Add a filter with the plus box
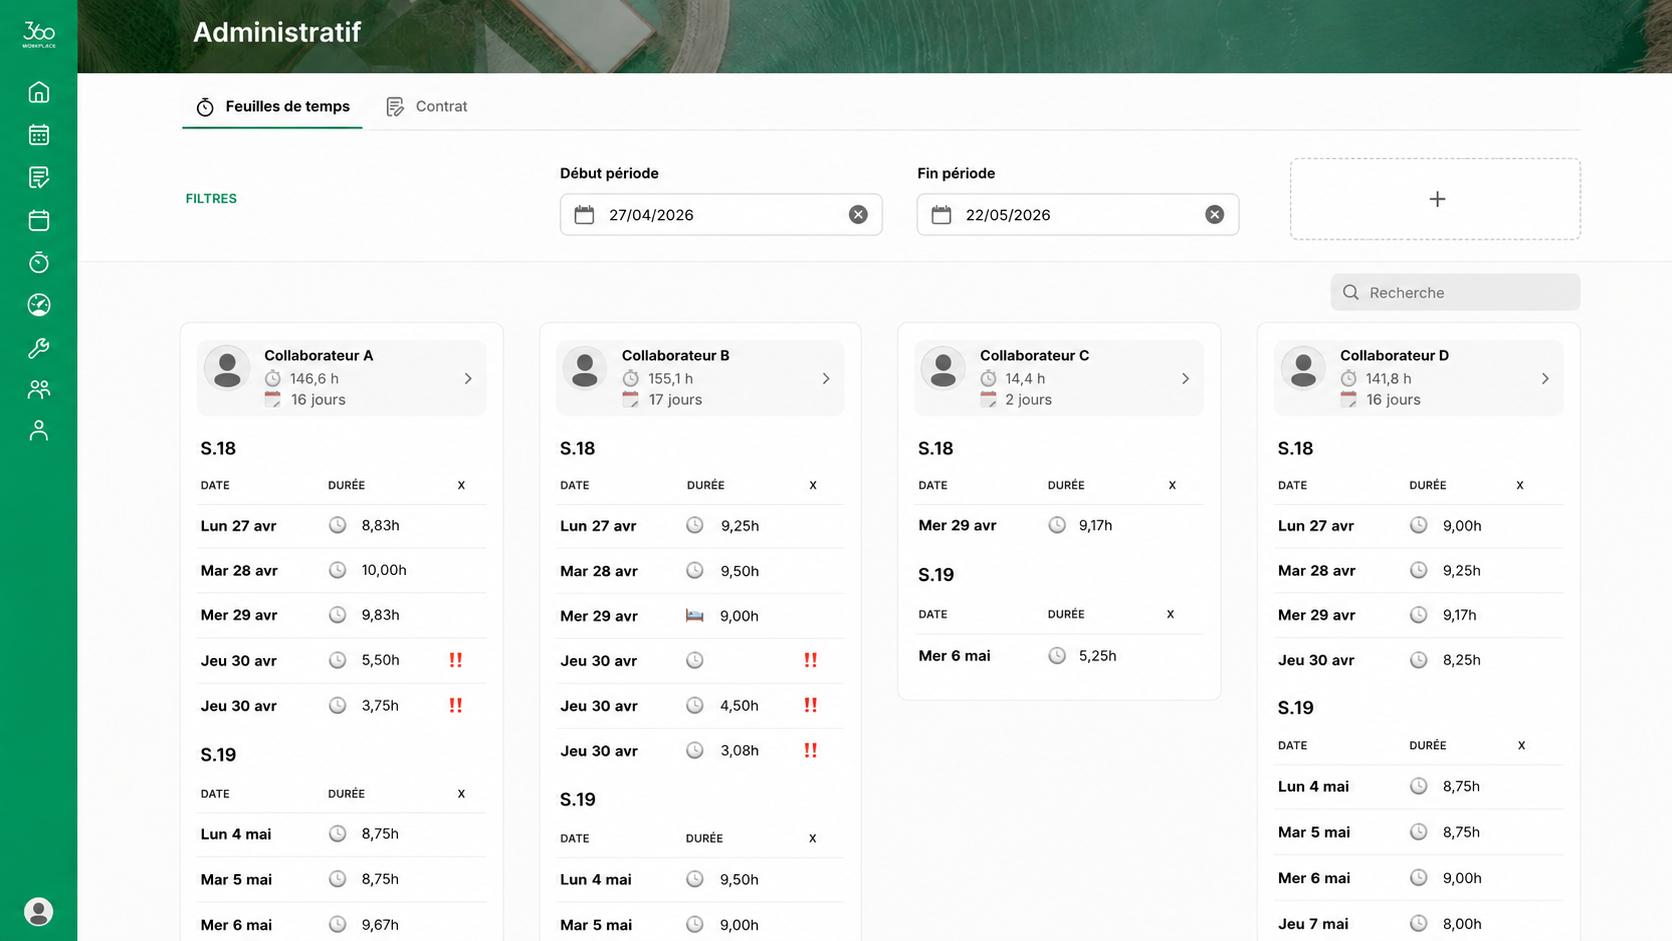The image size is (1672, 941). pos(1435,199)
